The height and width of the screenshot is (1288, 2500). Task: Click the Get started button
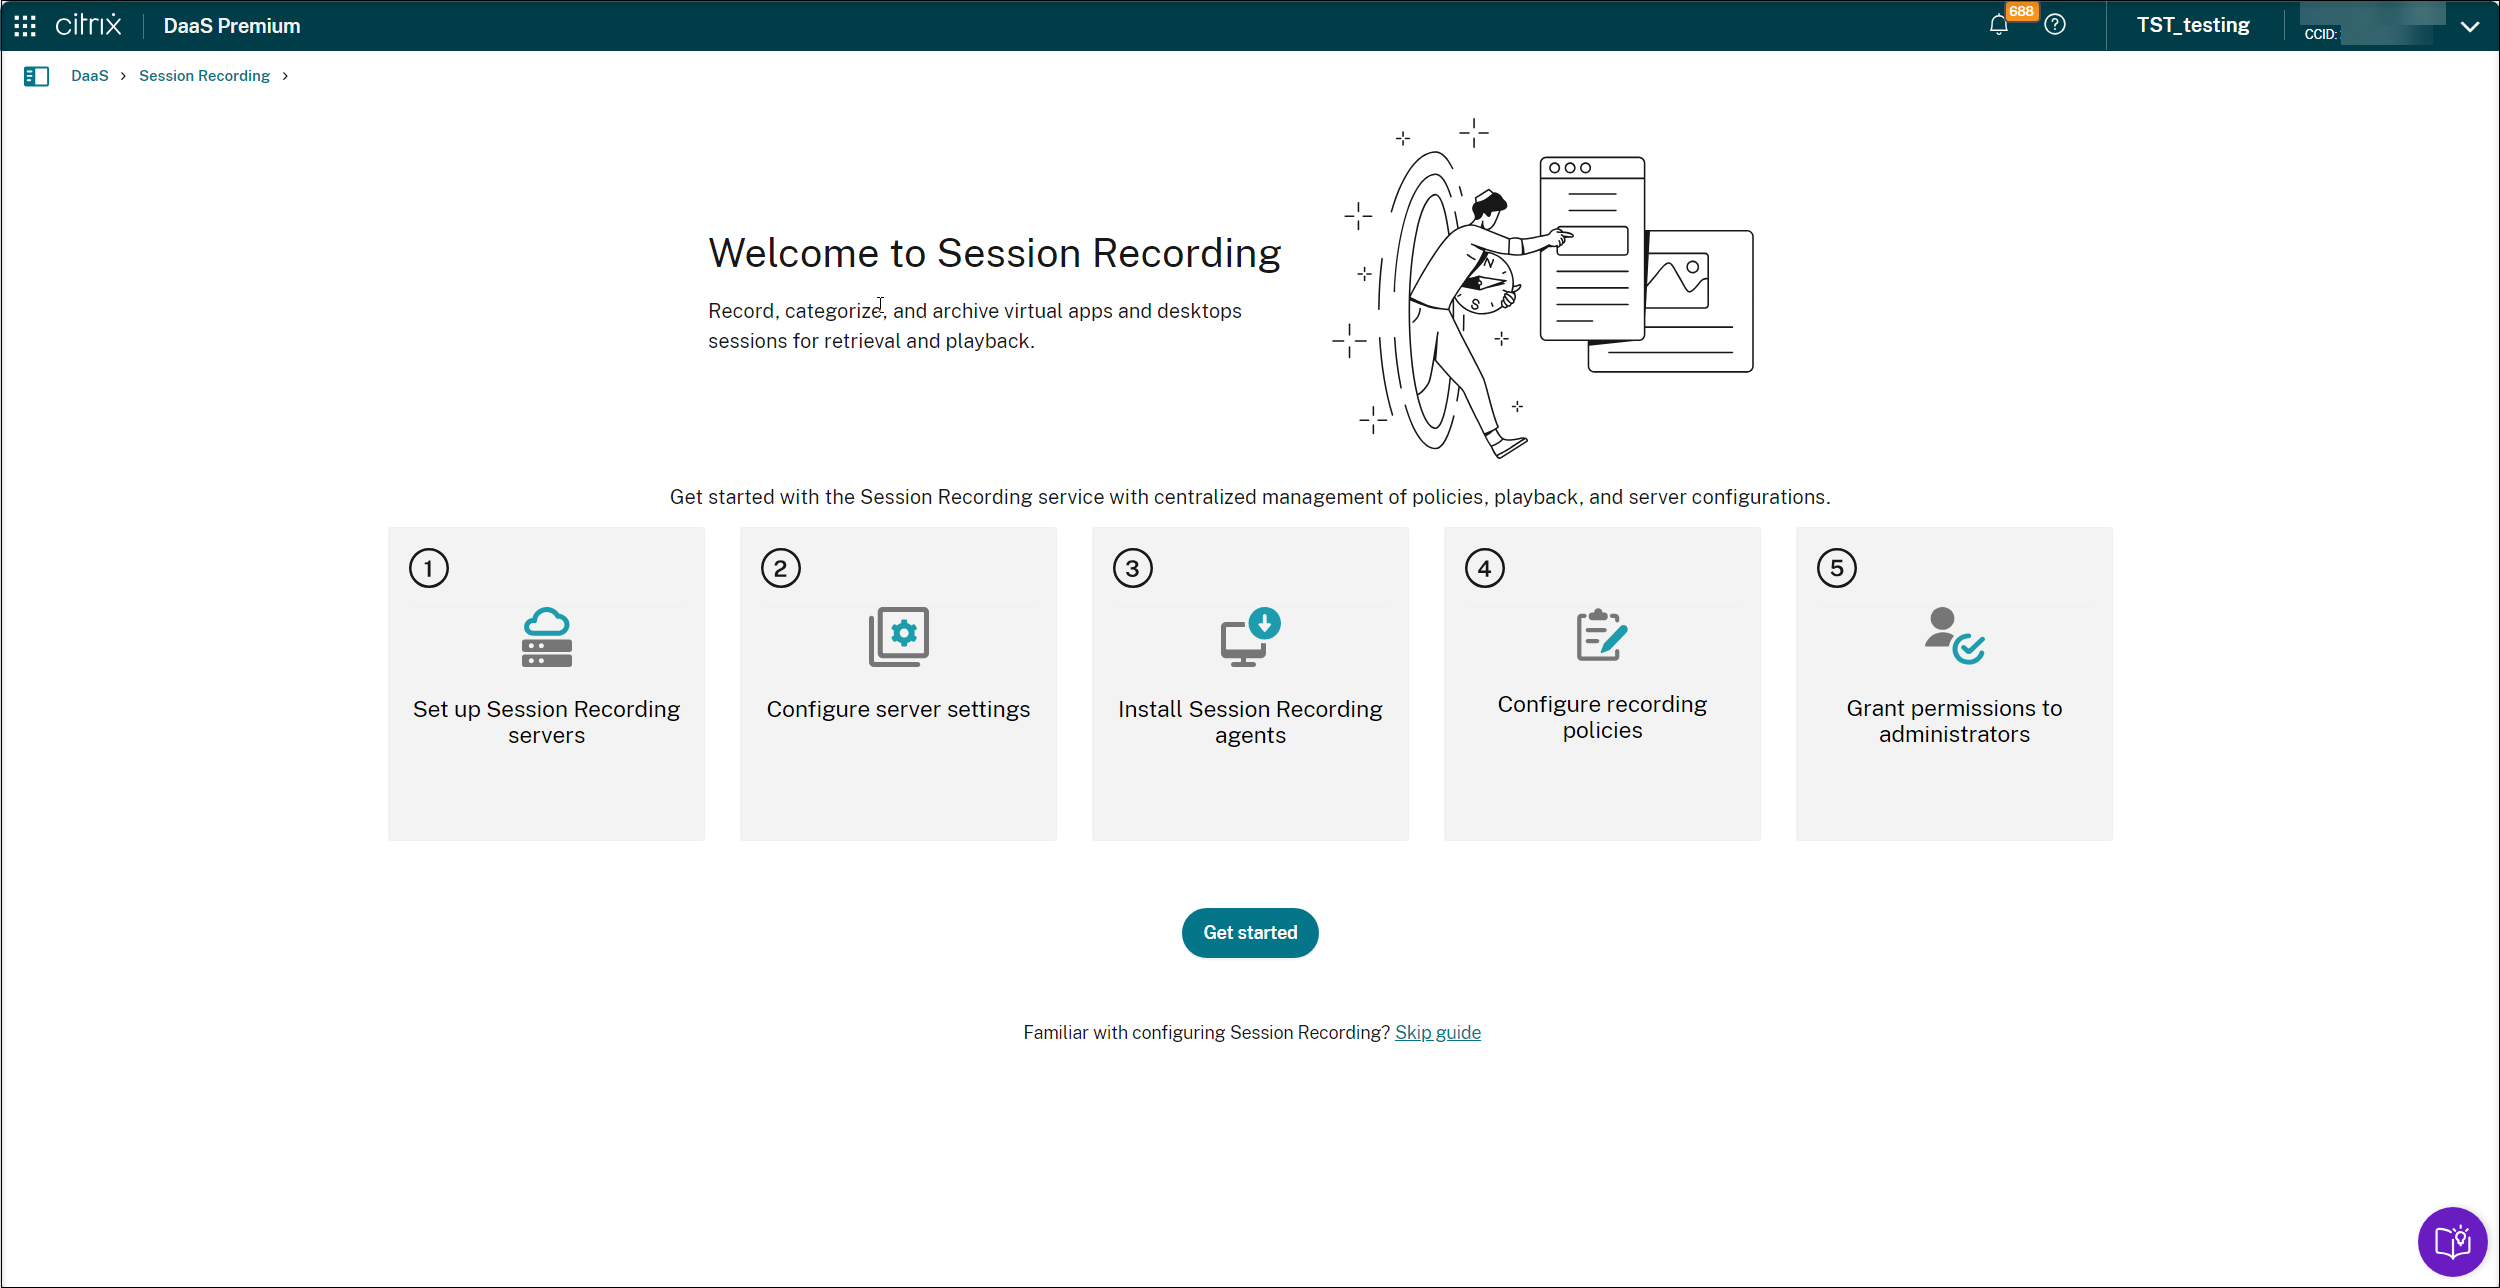tap(1249, 932)
